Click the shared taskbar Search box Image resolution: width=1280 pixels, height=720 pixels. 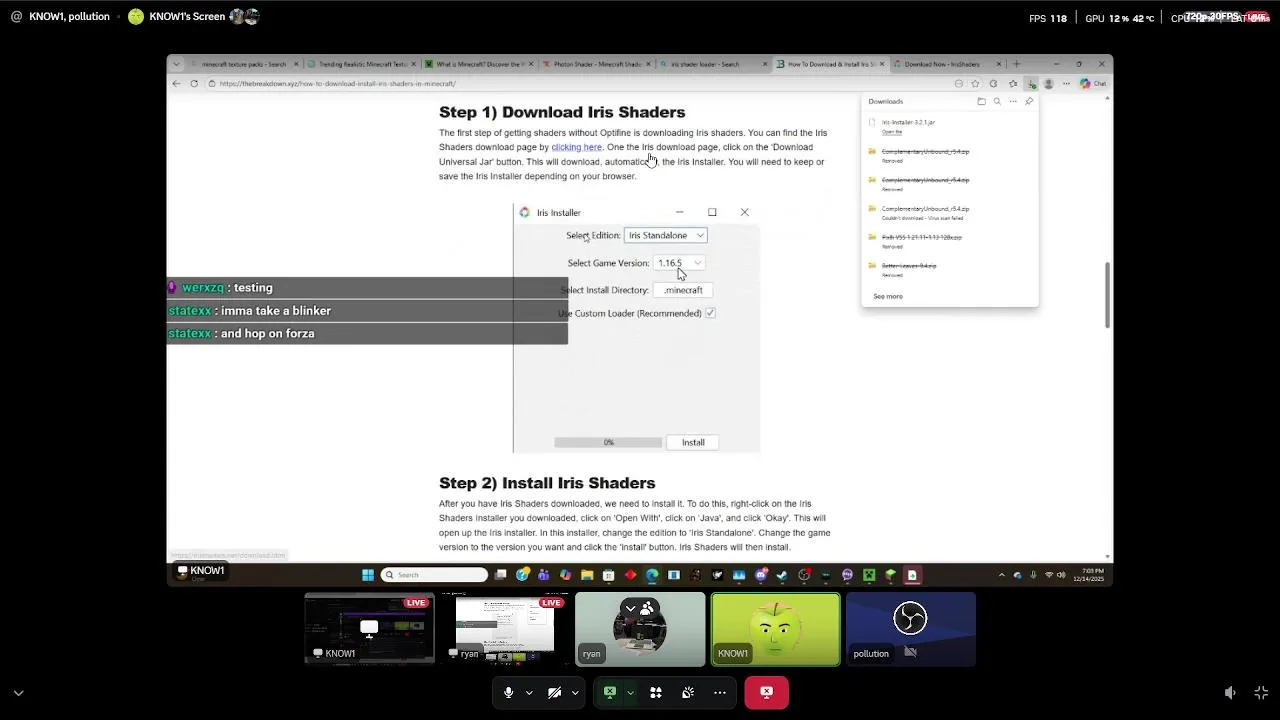pos(434,575)
